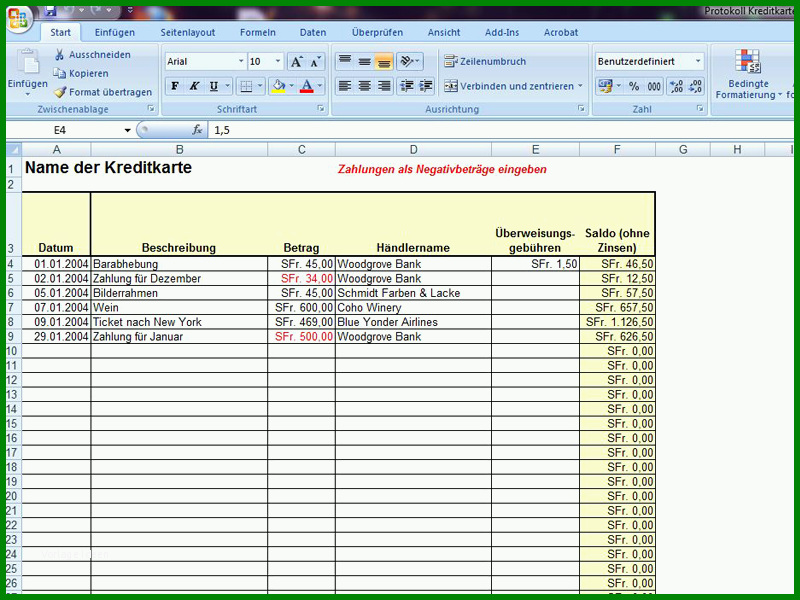Remove a decimal place
This screenshot has width=800, height=600.
coord(695,86)
